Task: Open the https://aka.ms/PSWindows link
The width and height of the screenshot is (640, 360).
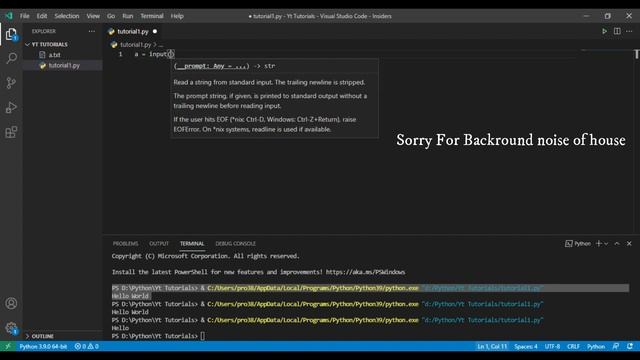Action: point(365,272)
